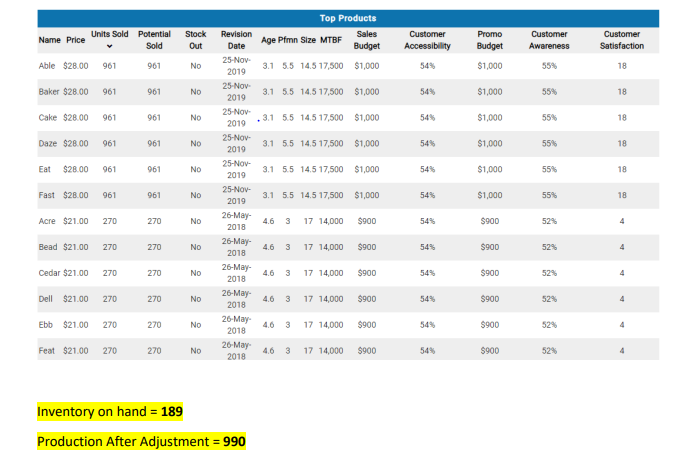Click the Customer Accessibility column header

click(427, 40)
